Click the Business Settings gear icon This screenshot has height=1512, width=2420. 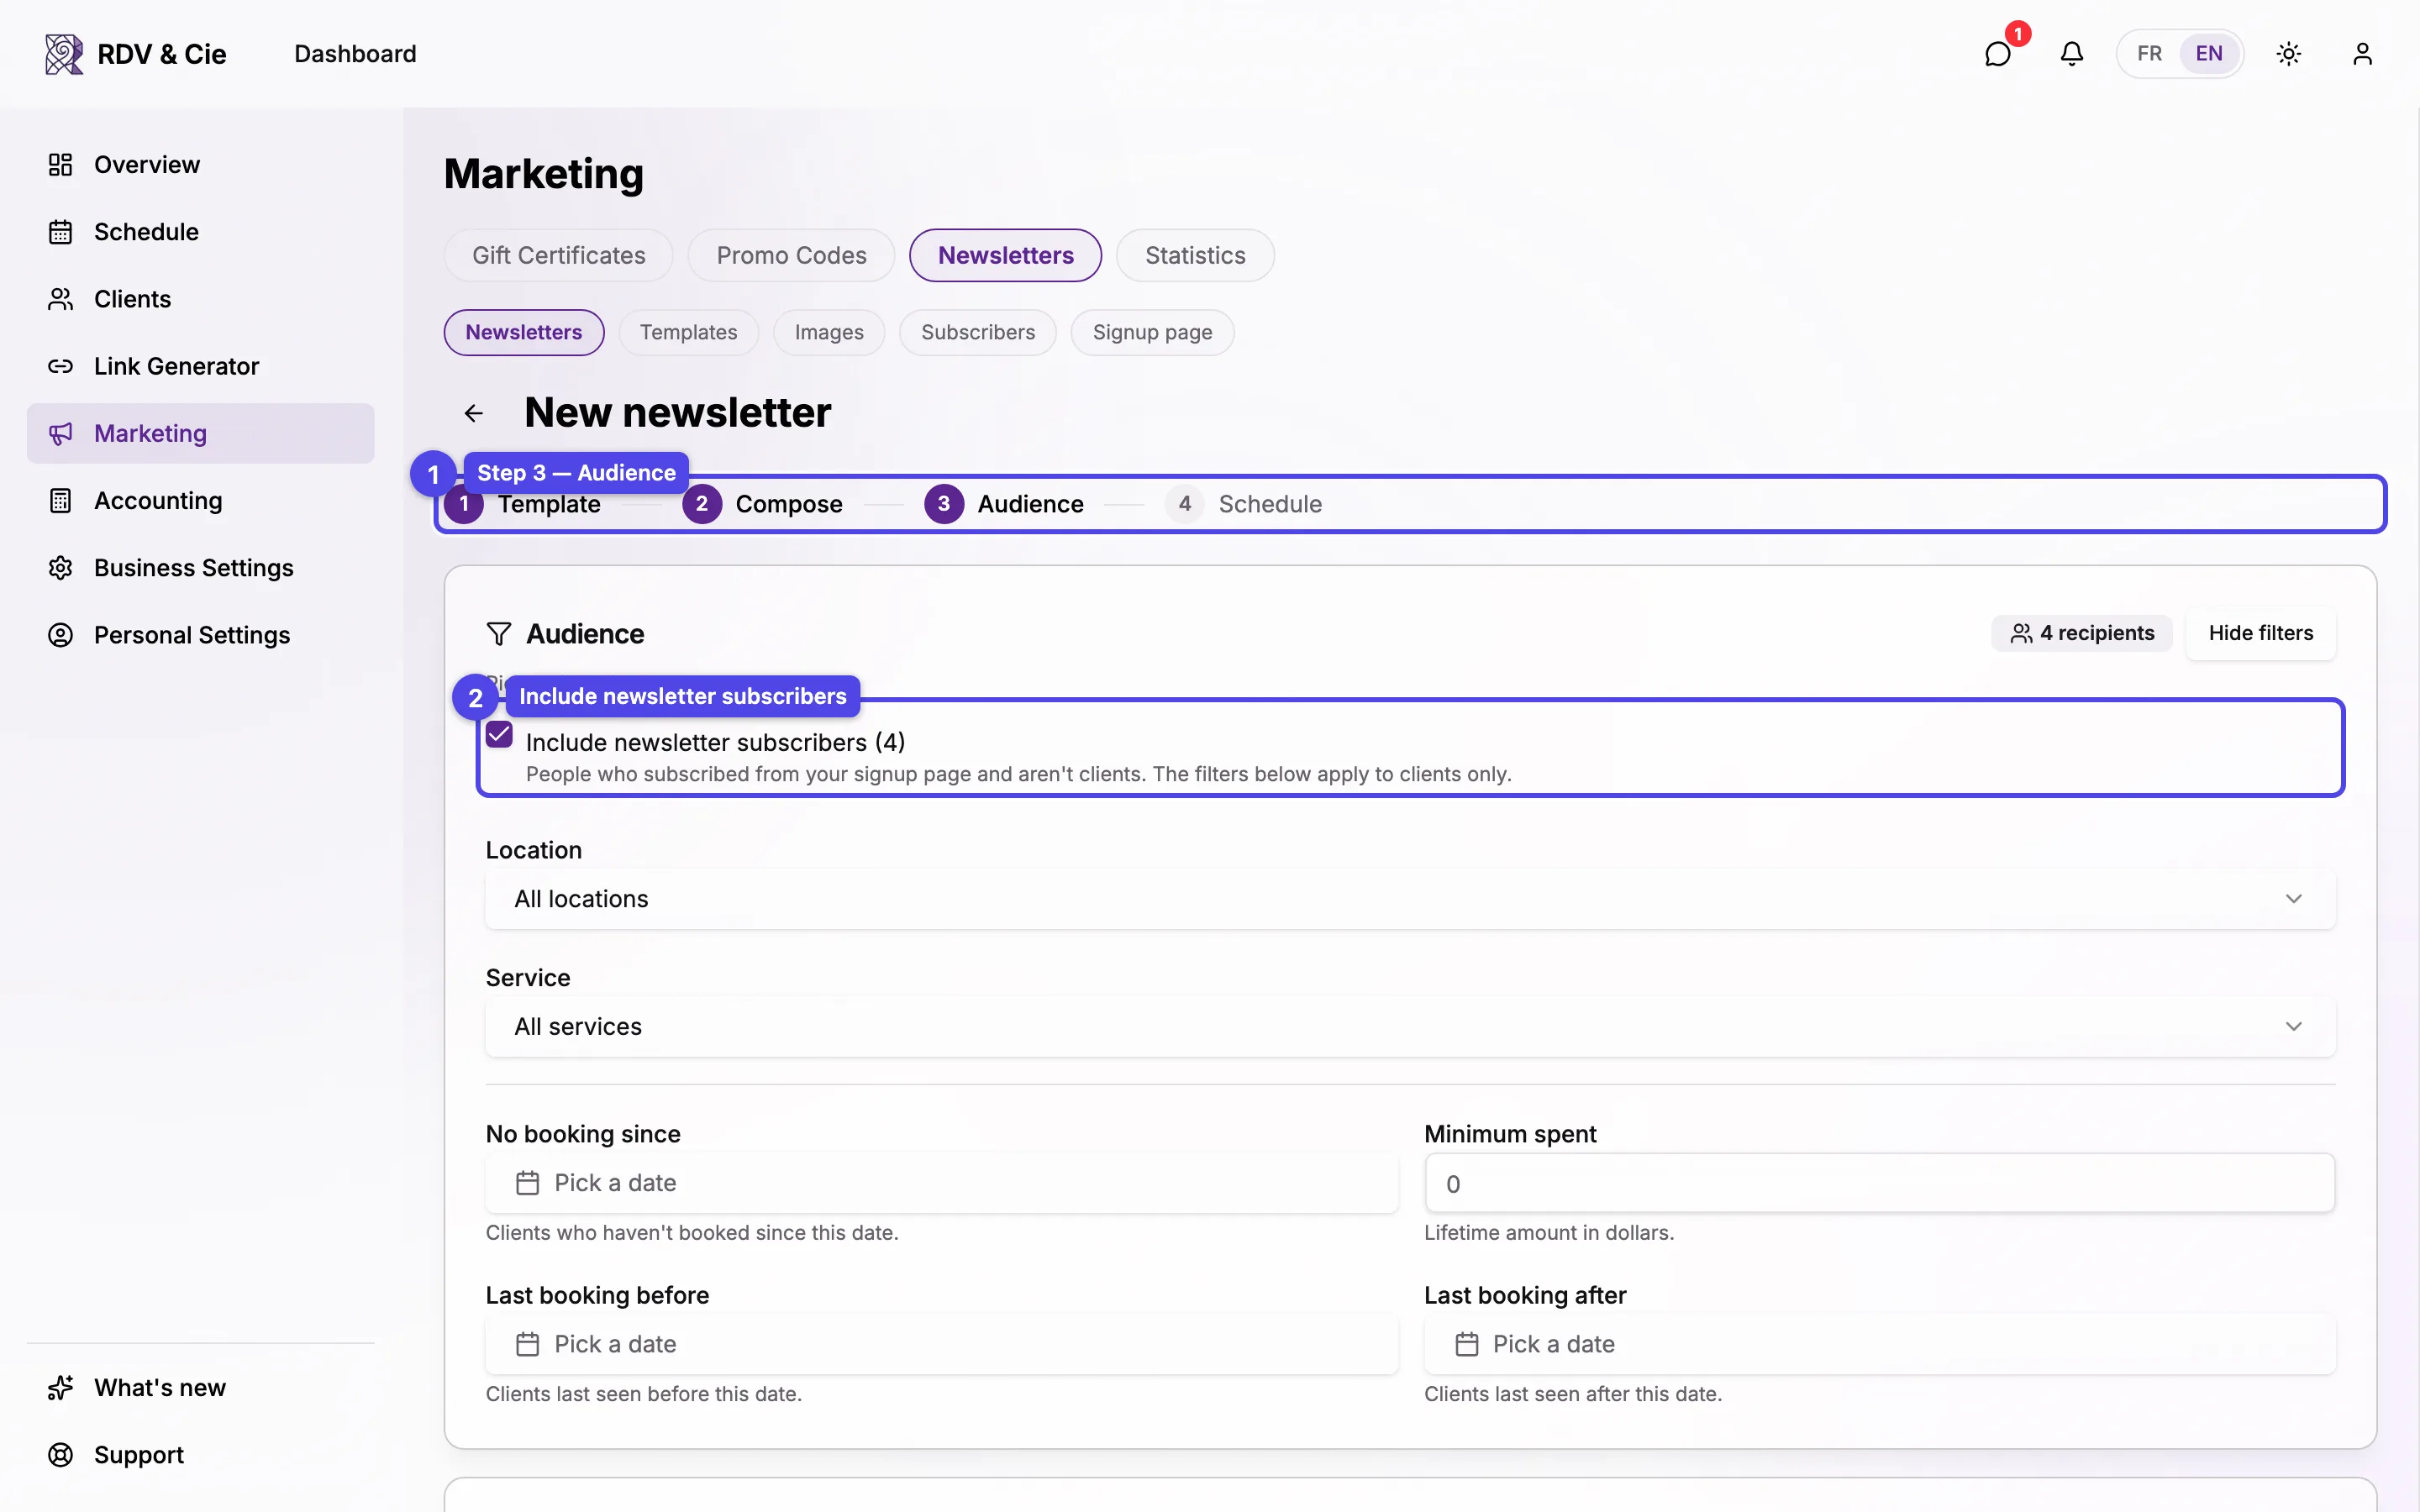(x=60, y=568)
